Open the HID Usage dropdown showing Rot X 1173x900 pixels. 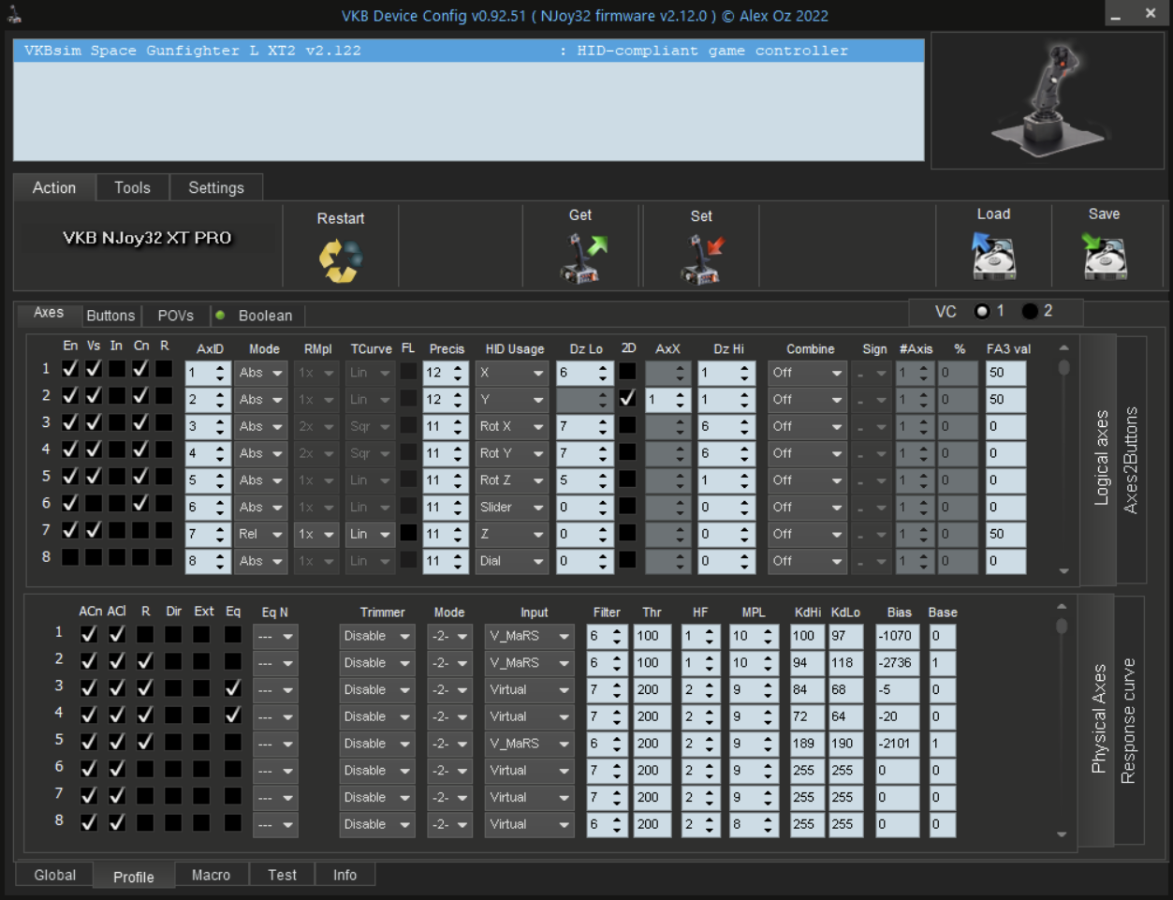pos(512,426)
